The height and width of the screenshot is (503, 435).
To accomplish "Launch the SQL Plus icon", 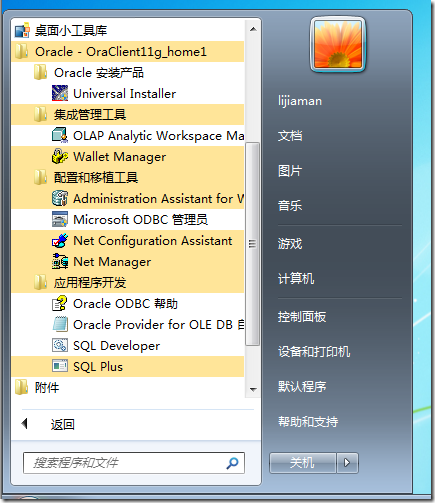I will click(60, 366).
